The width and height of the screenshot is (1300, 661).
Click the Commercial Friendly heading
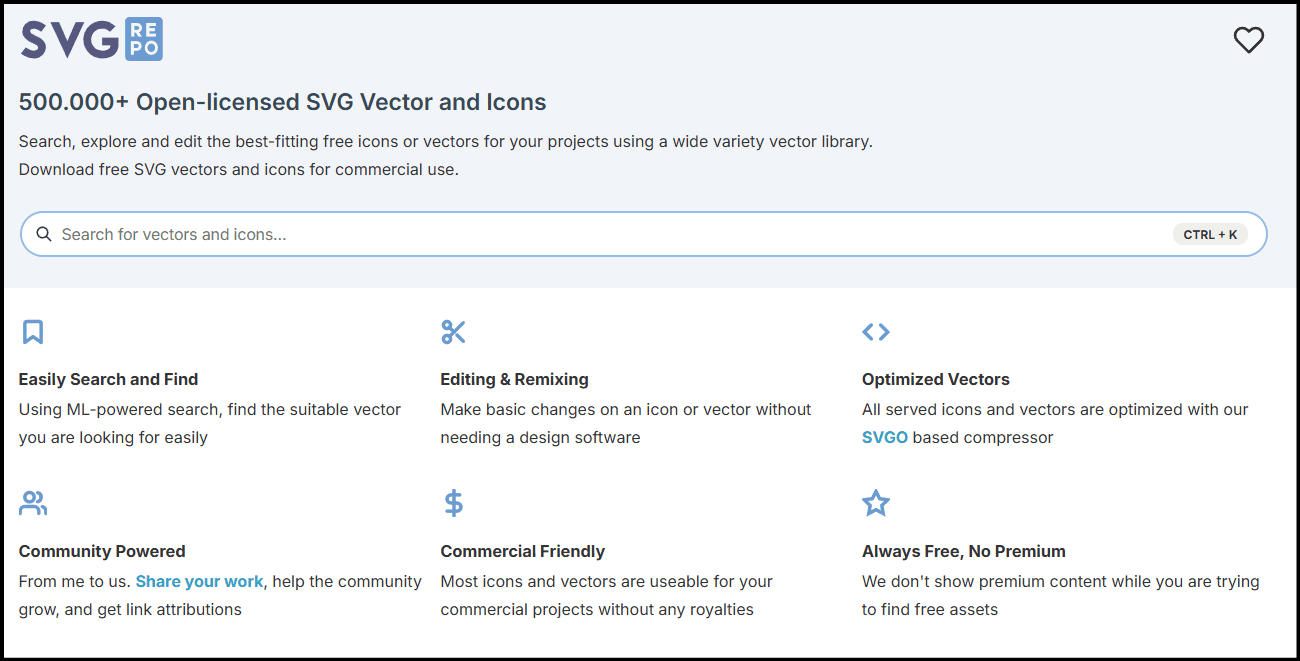point(523,551)
